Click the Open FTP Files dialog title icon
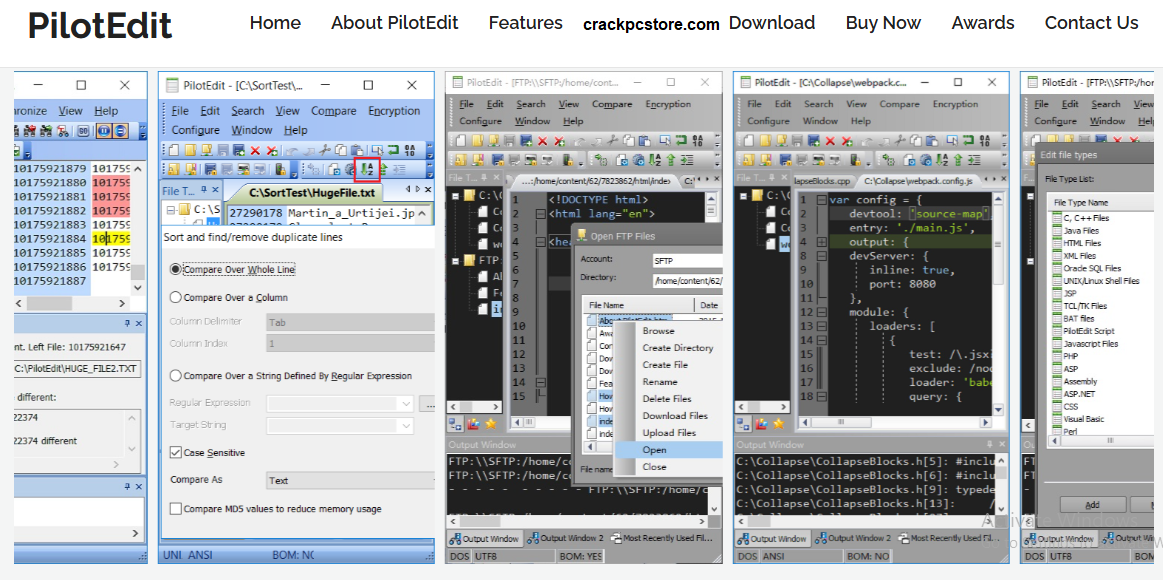This screenshot has height=580, width=1163. click(x=582, y=236)
